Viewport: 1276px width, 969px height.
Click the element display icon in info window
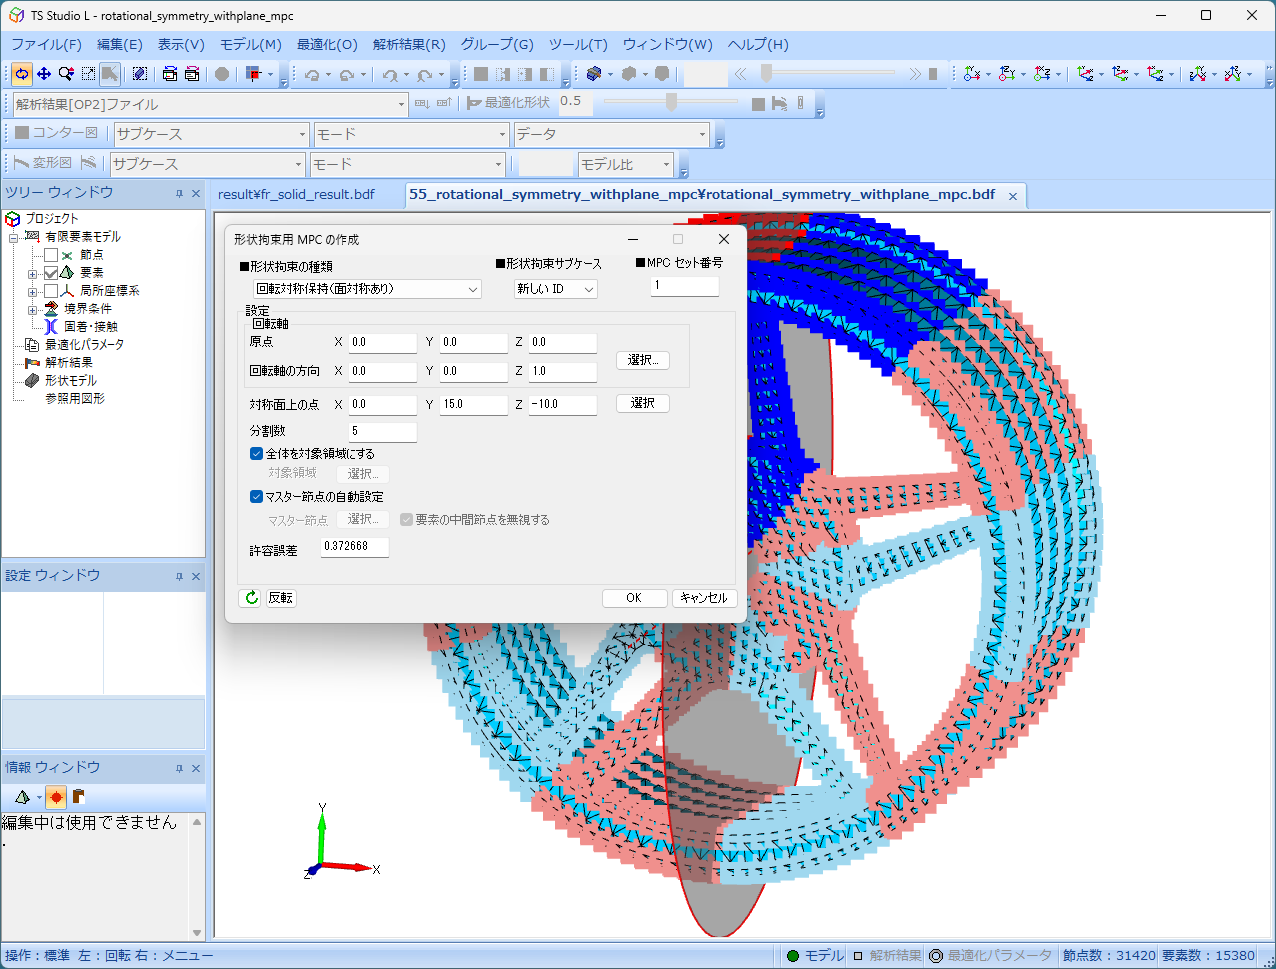pyautogui.click(x=22, y=797)
